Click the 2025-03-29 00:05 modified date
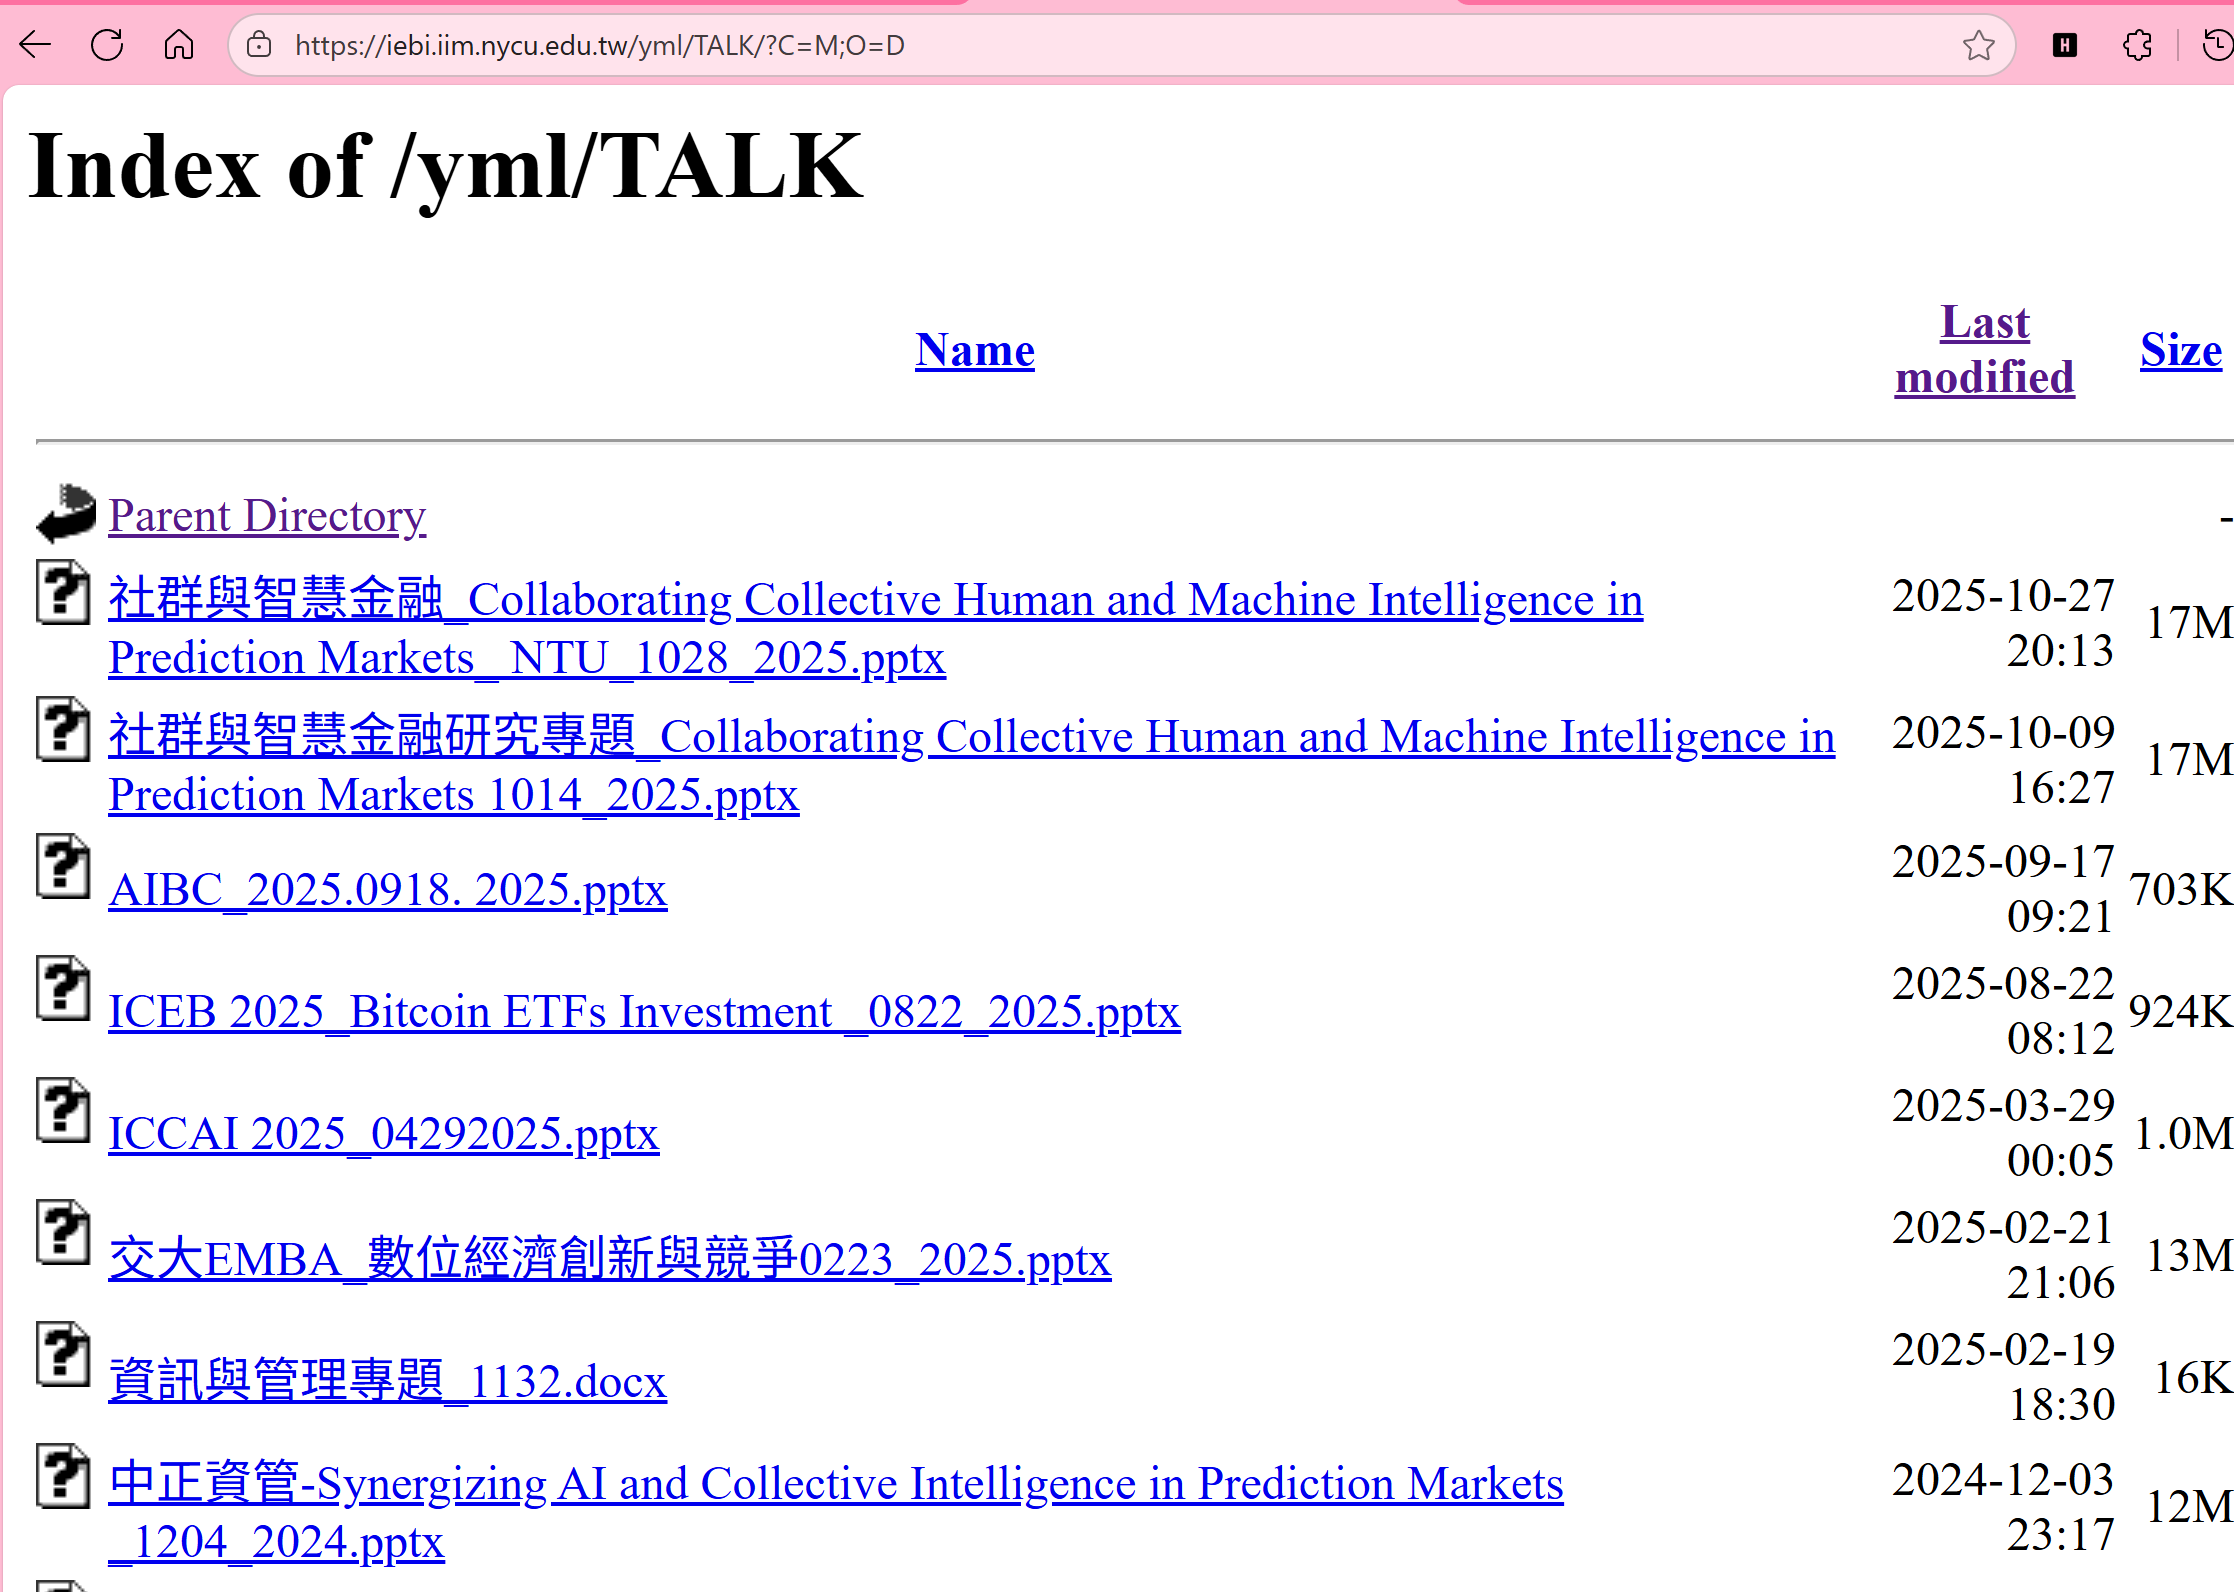 [2003, 1132]
